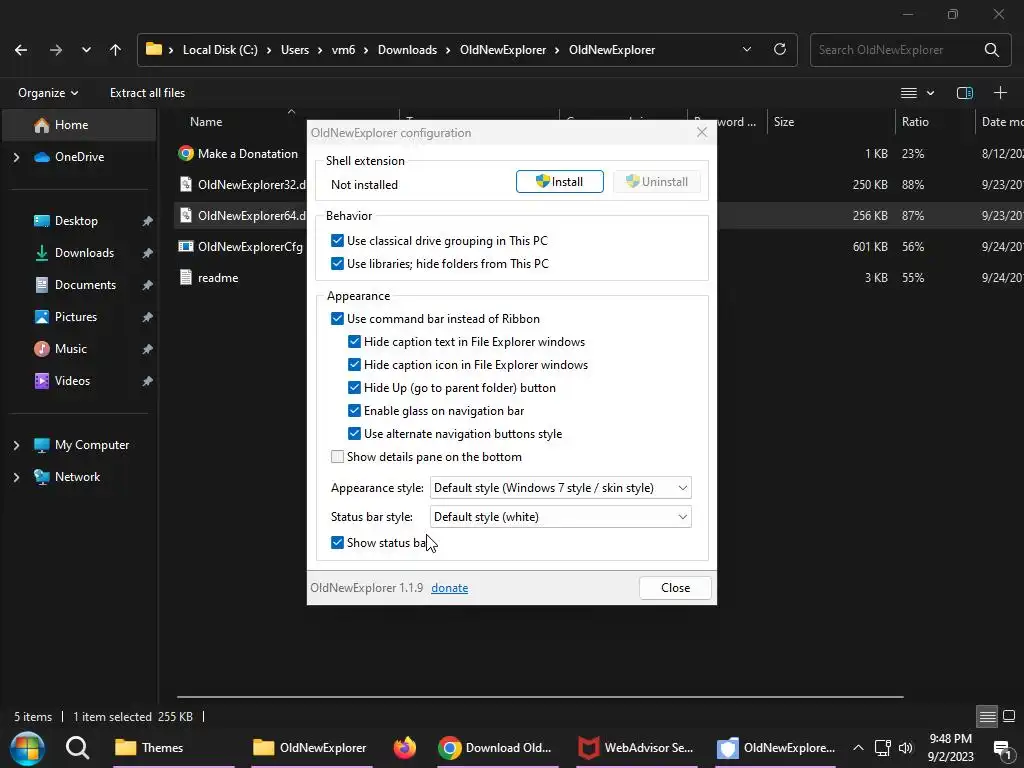Open the WebAdvisor taskbar item

point(637,748)
